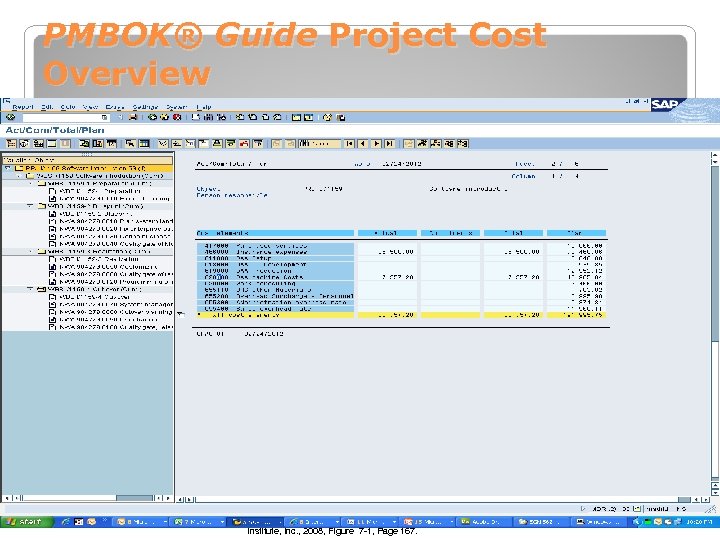This screenshot has width=720, height=540.
Task: Open the command field history dropdown
Action: click(x=105, y=118)
